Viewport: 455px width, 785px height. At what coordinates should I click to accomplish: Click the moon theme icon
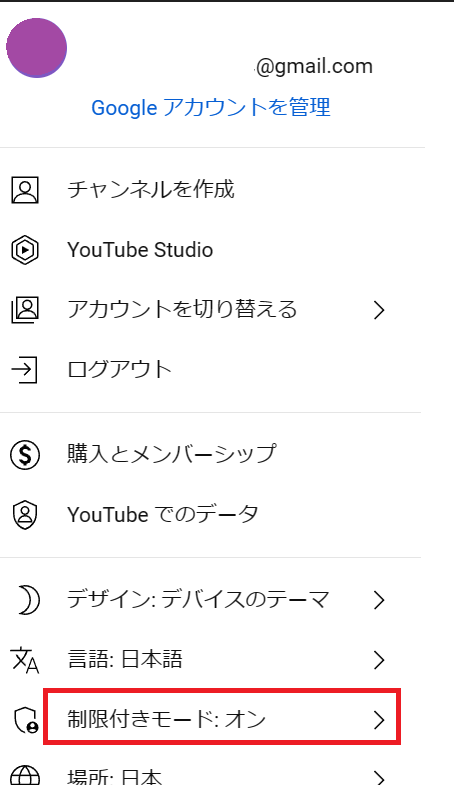(29, 599)
